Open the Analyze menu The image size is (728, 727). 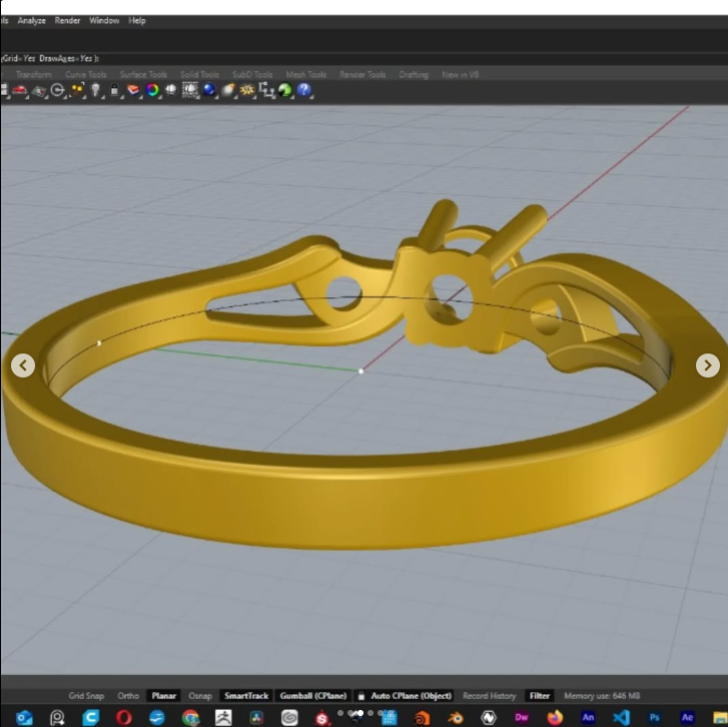(x=31, y=20)
